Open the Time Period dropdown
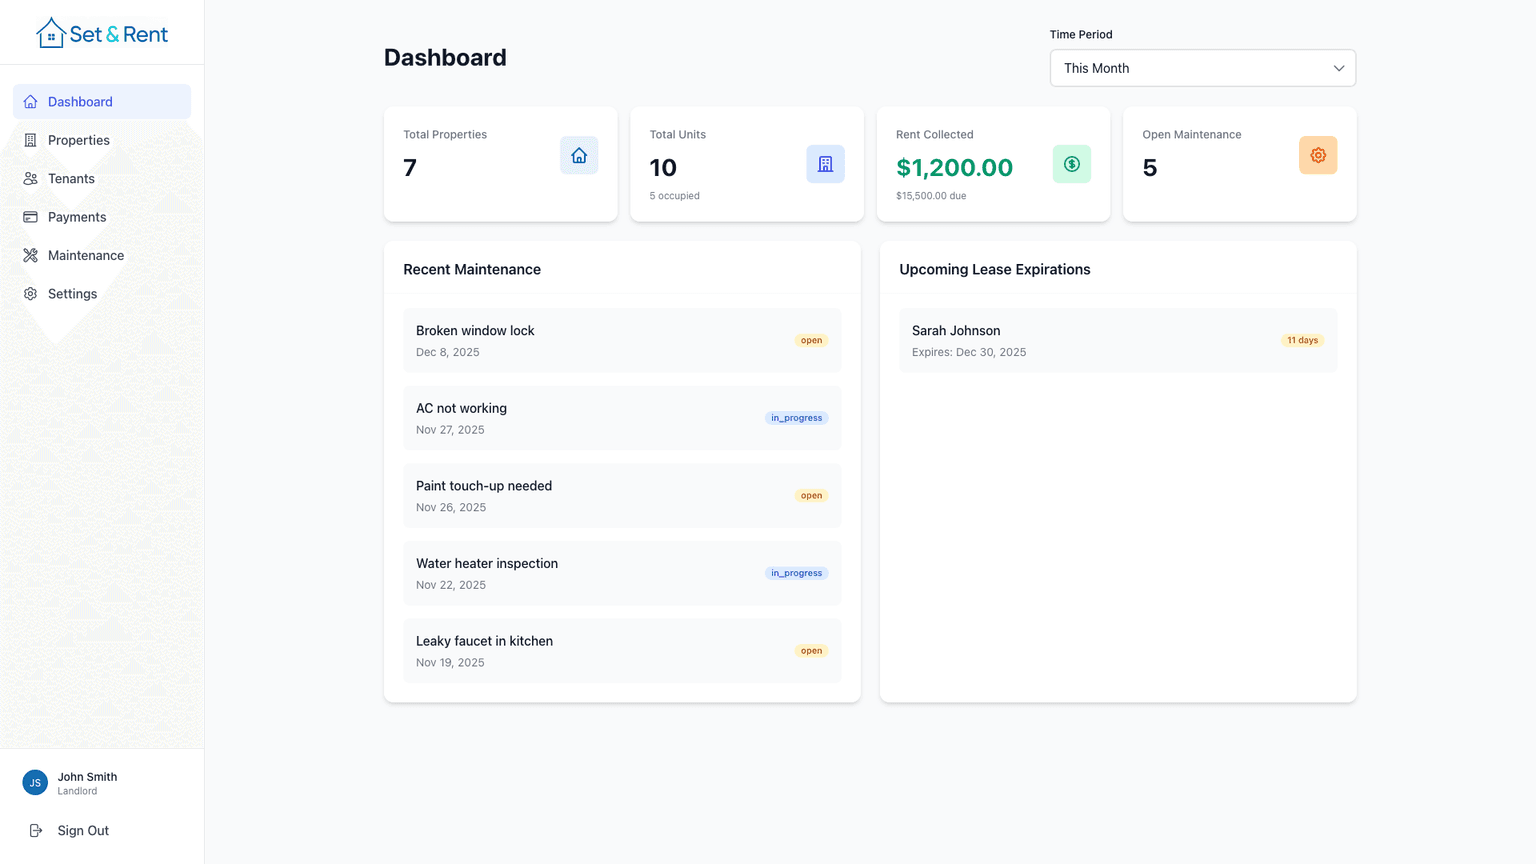 pos(1202,68)
